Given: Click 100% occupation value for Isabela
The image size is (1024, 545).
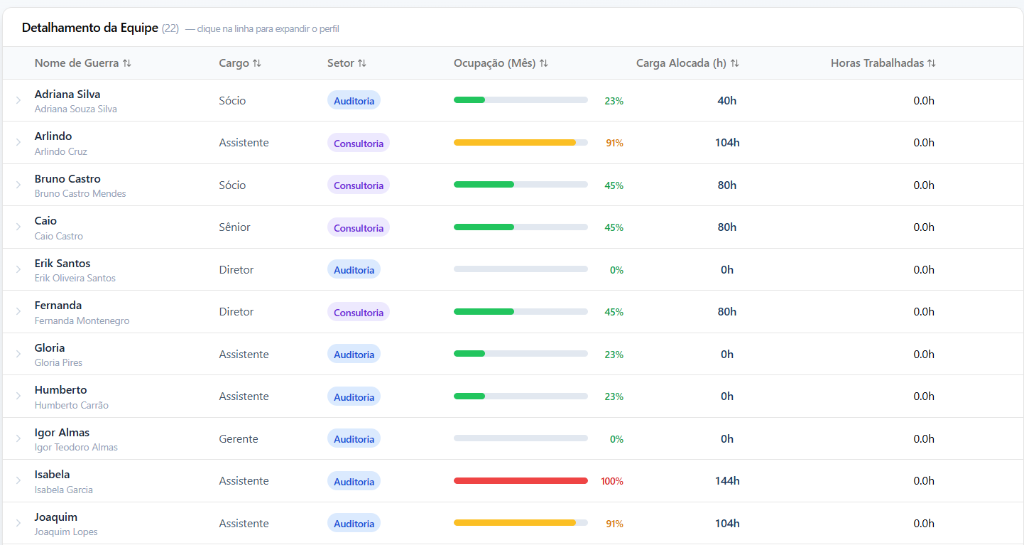Looking at the screenshot, I should pos(612,481).
